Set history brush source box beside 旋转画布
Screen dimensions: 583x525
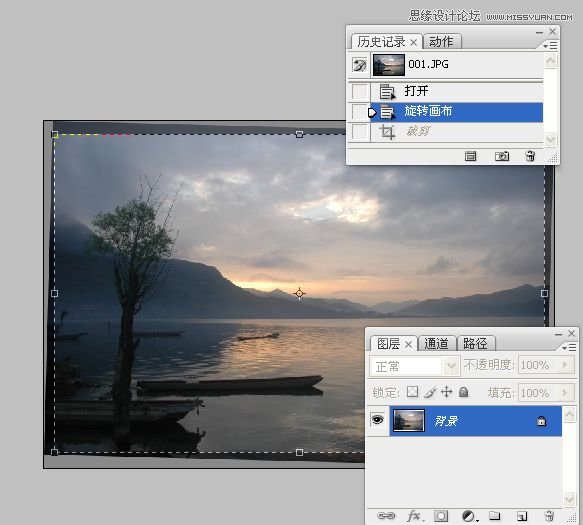click(x=360, y=112)
